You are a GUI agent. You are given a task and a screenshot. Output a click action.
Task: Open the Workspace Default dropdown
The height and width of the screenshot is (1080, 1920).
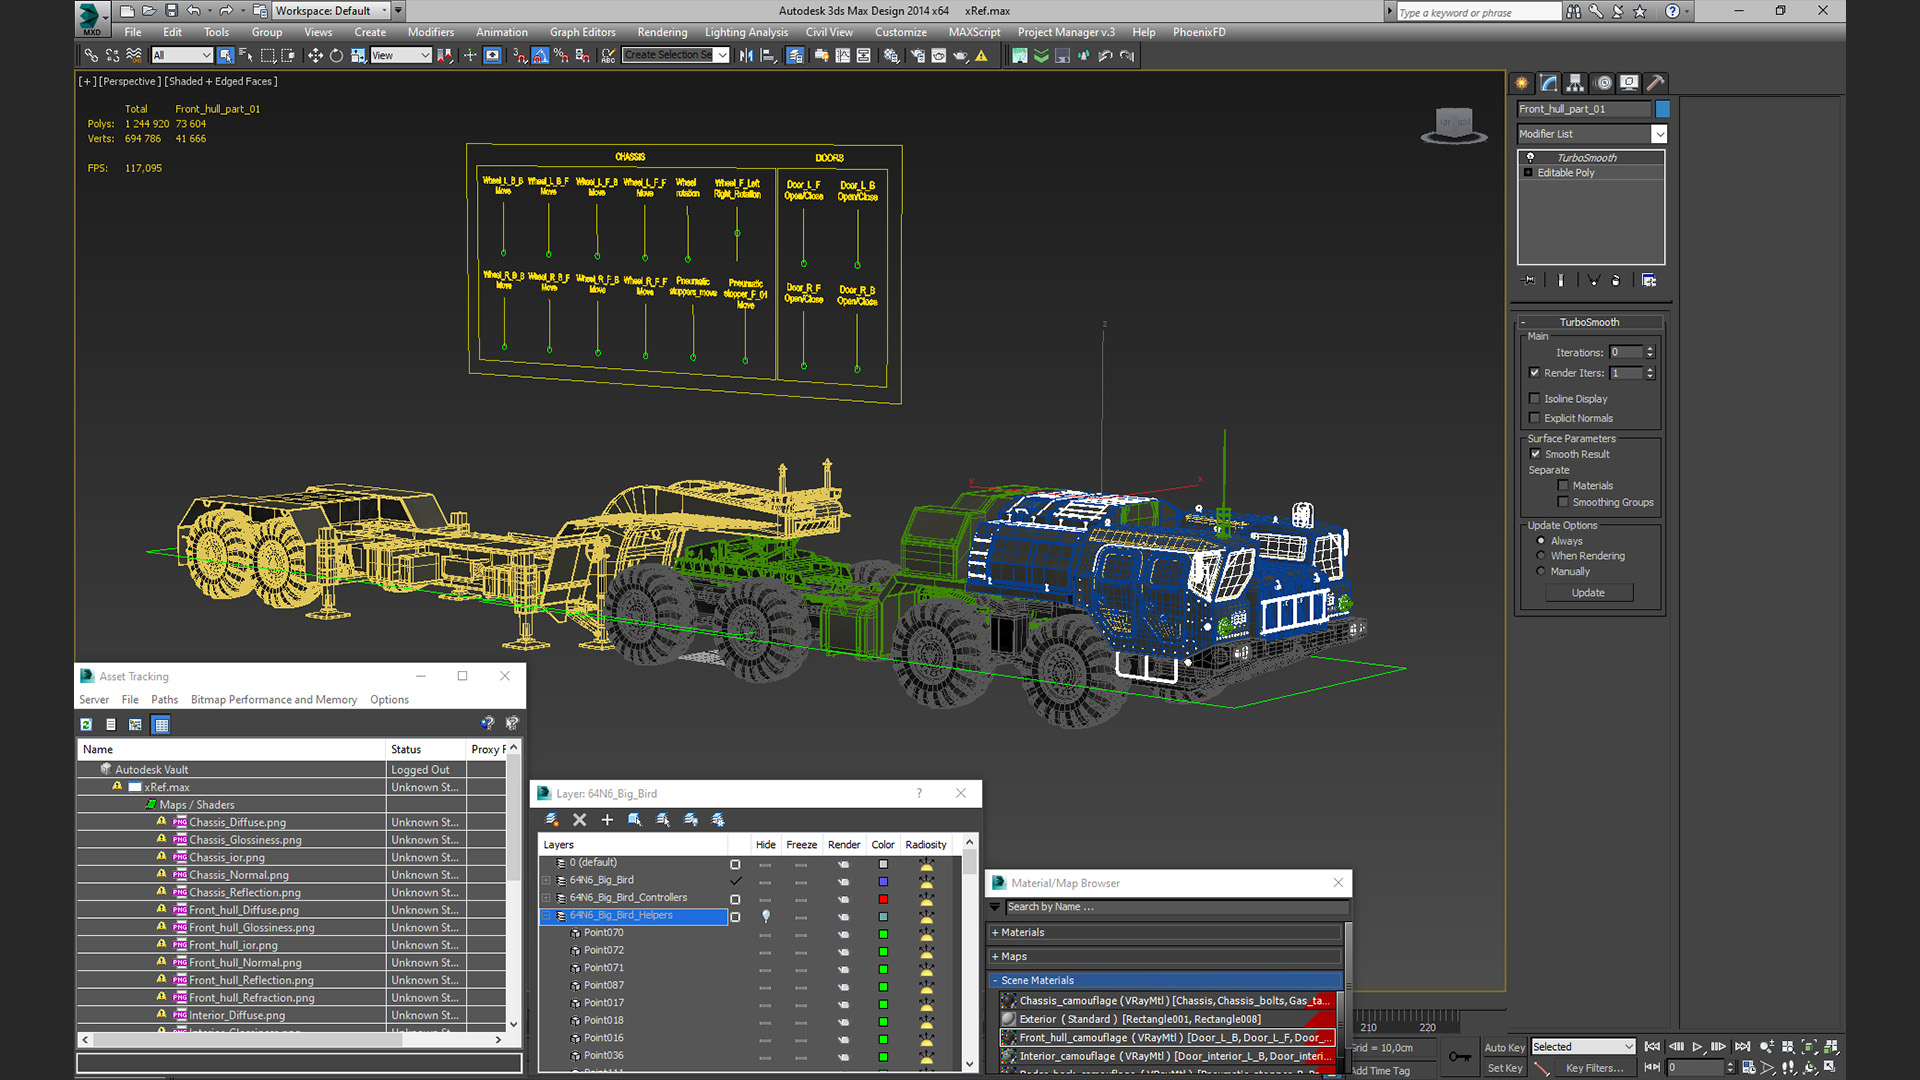pos(331,11)
